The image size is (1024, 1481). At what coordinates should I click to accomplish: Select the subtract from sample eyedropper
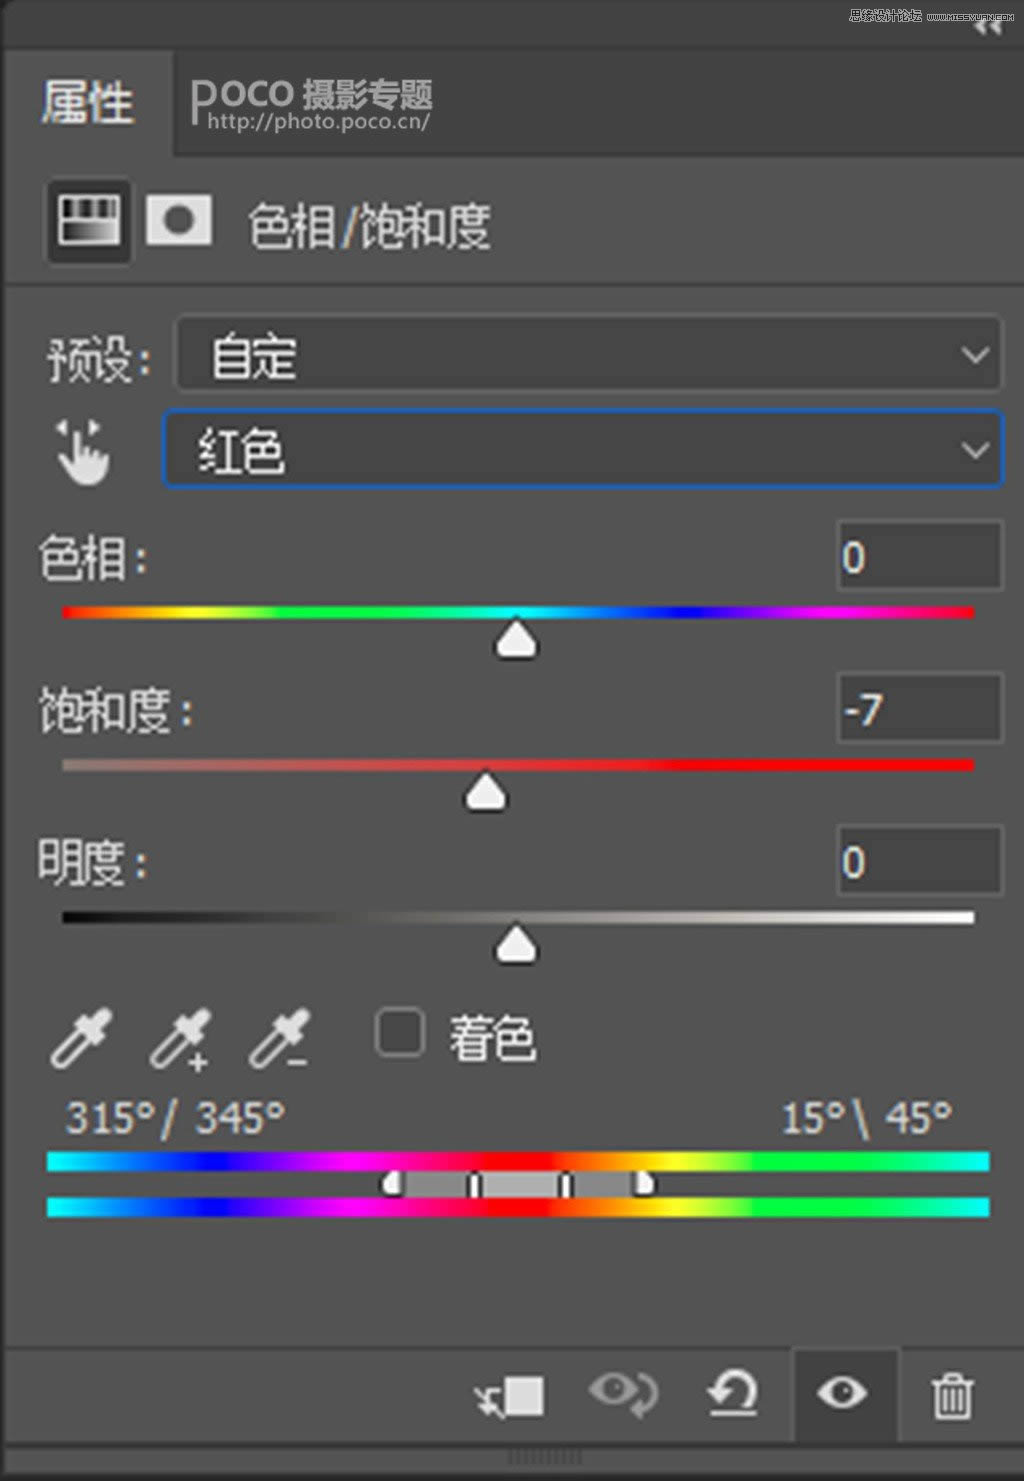pyautogui.click(x=280, y=1039)
